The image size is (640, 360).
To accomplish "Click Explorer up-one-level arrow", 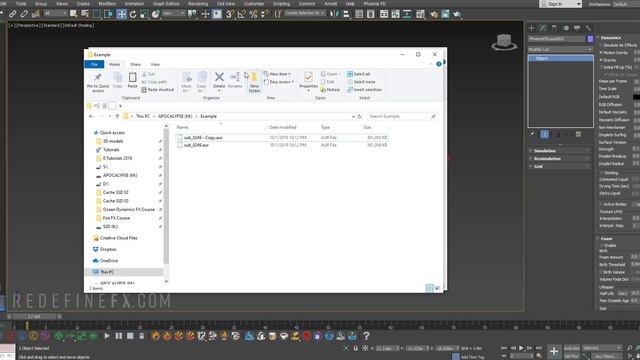I will 117,116.
